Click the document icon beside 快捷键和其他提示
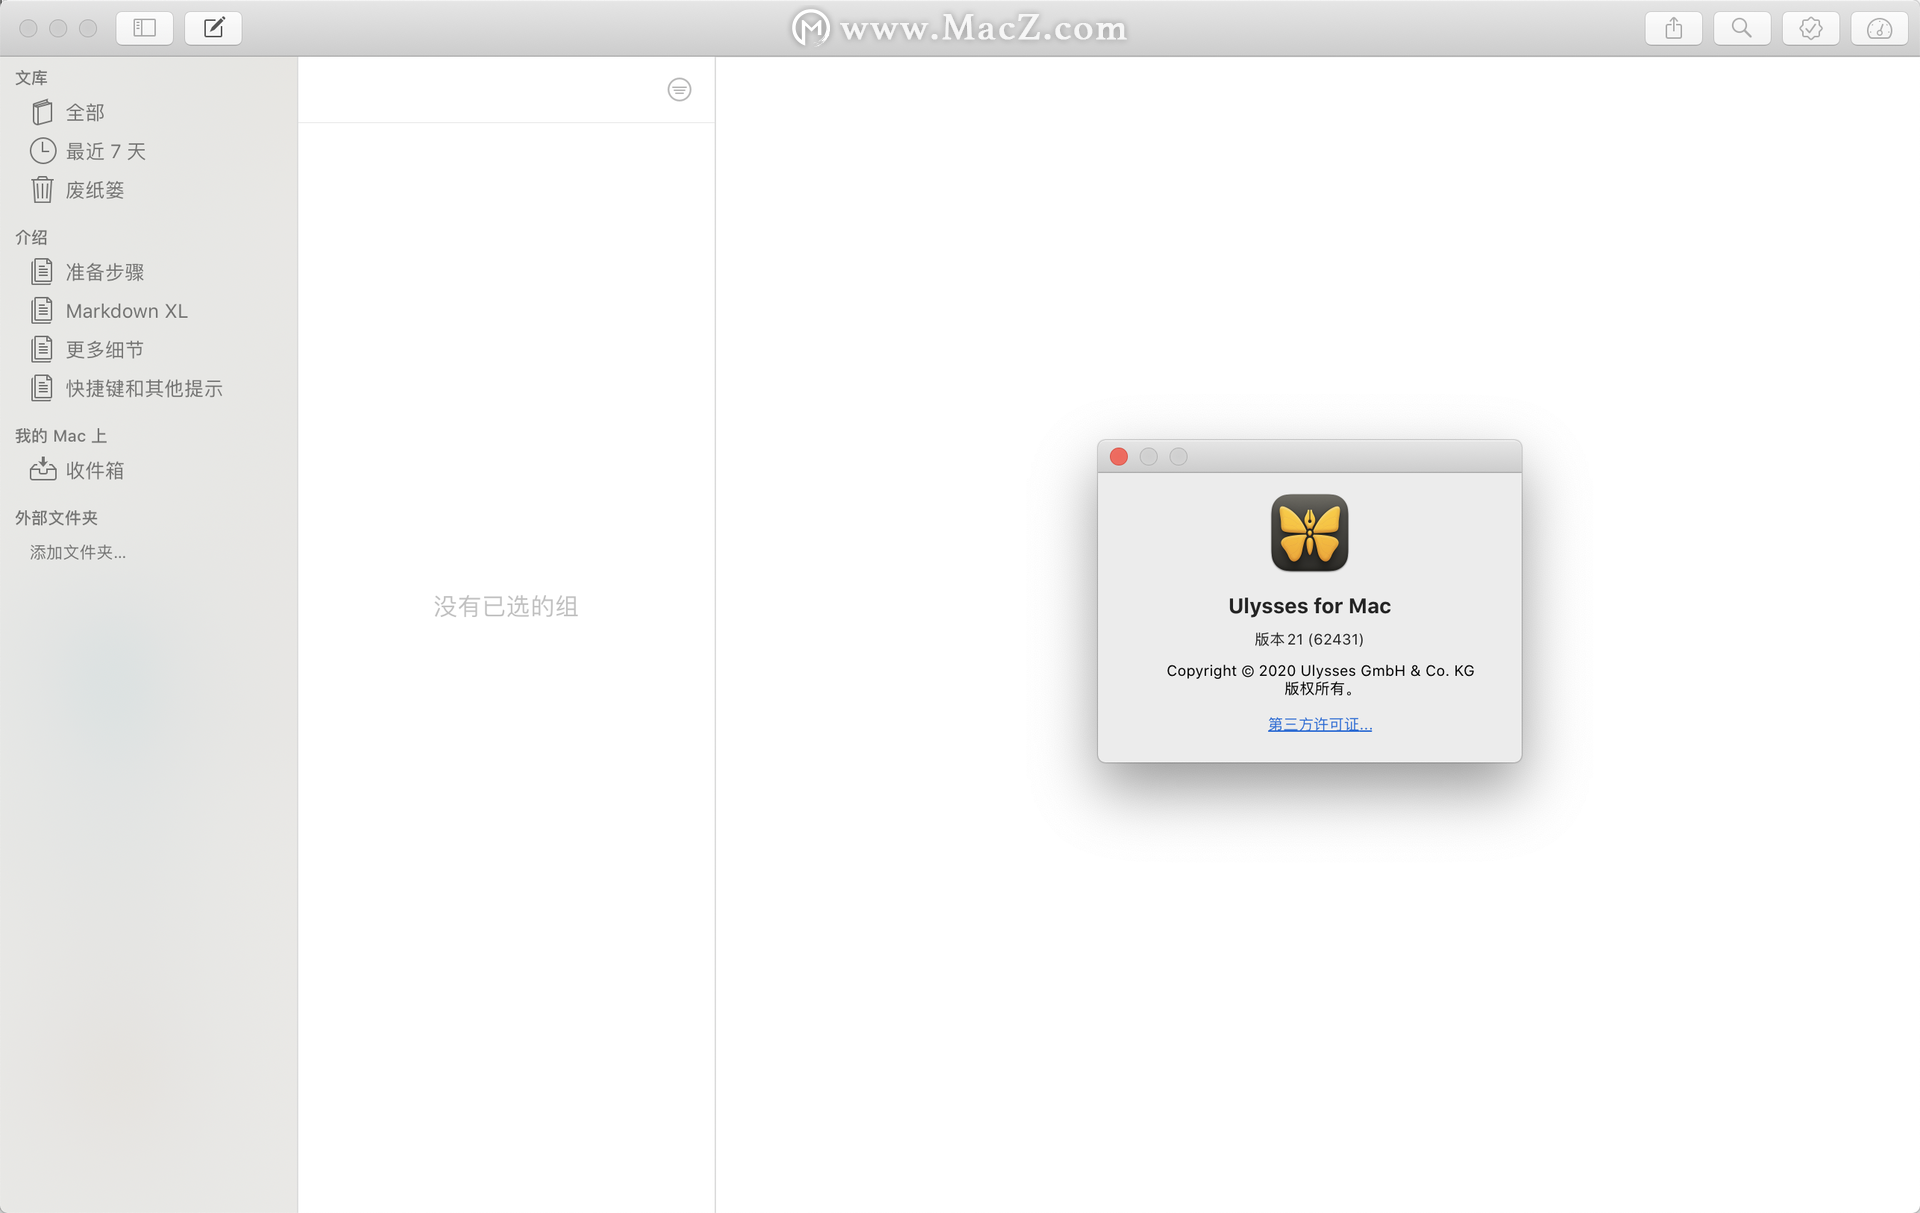Viewport: 1920px width, 1213px height. [42, 387]
